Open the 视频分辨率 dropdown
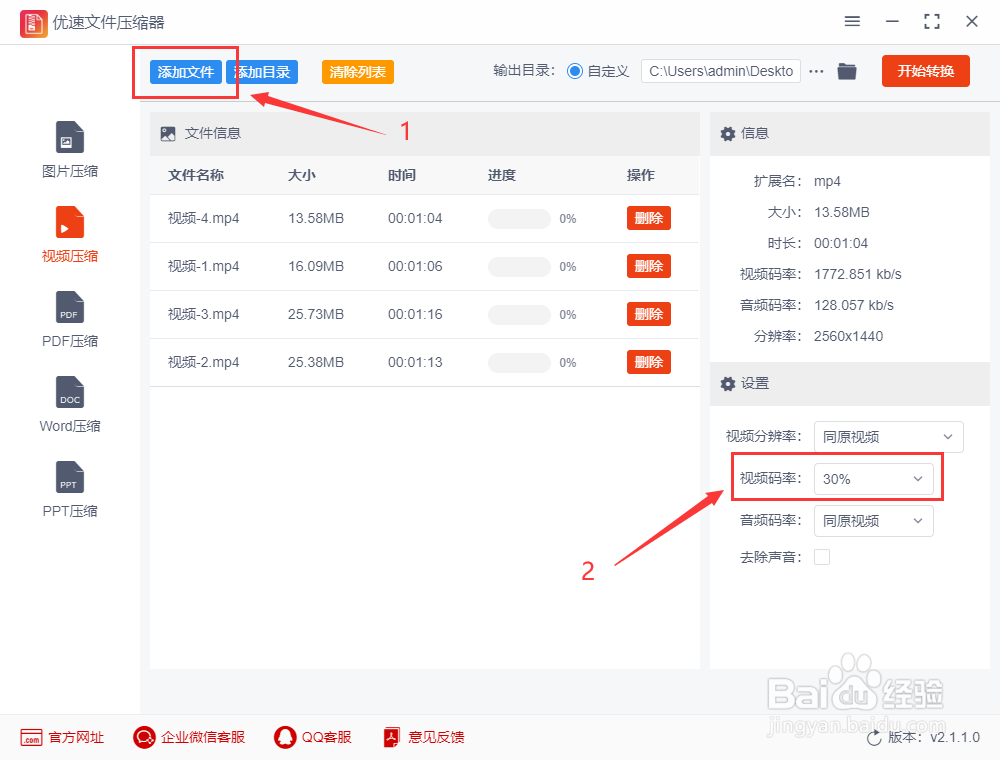 (888, 437)
